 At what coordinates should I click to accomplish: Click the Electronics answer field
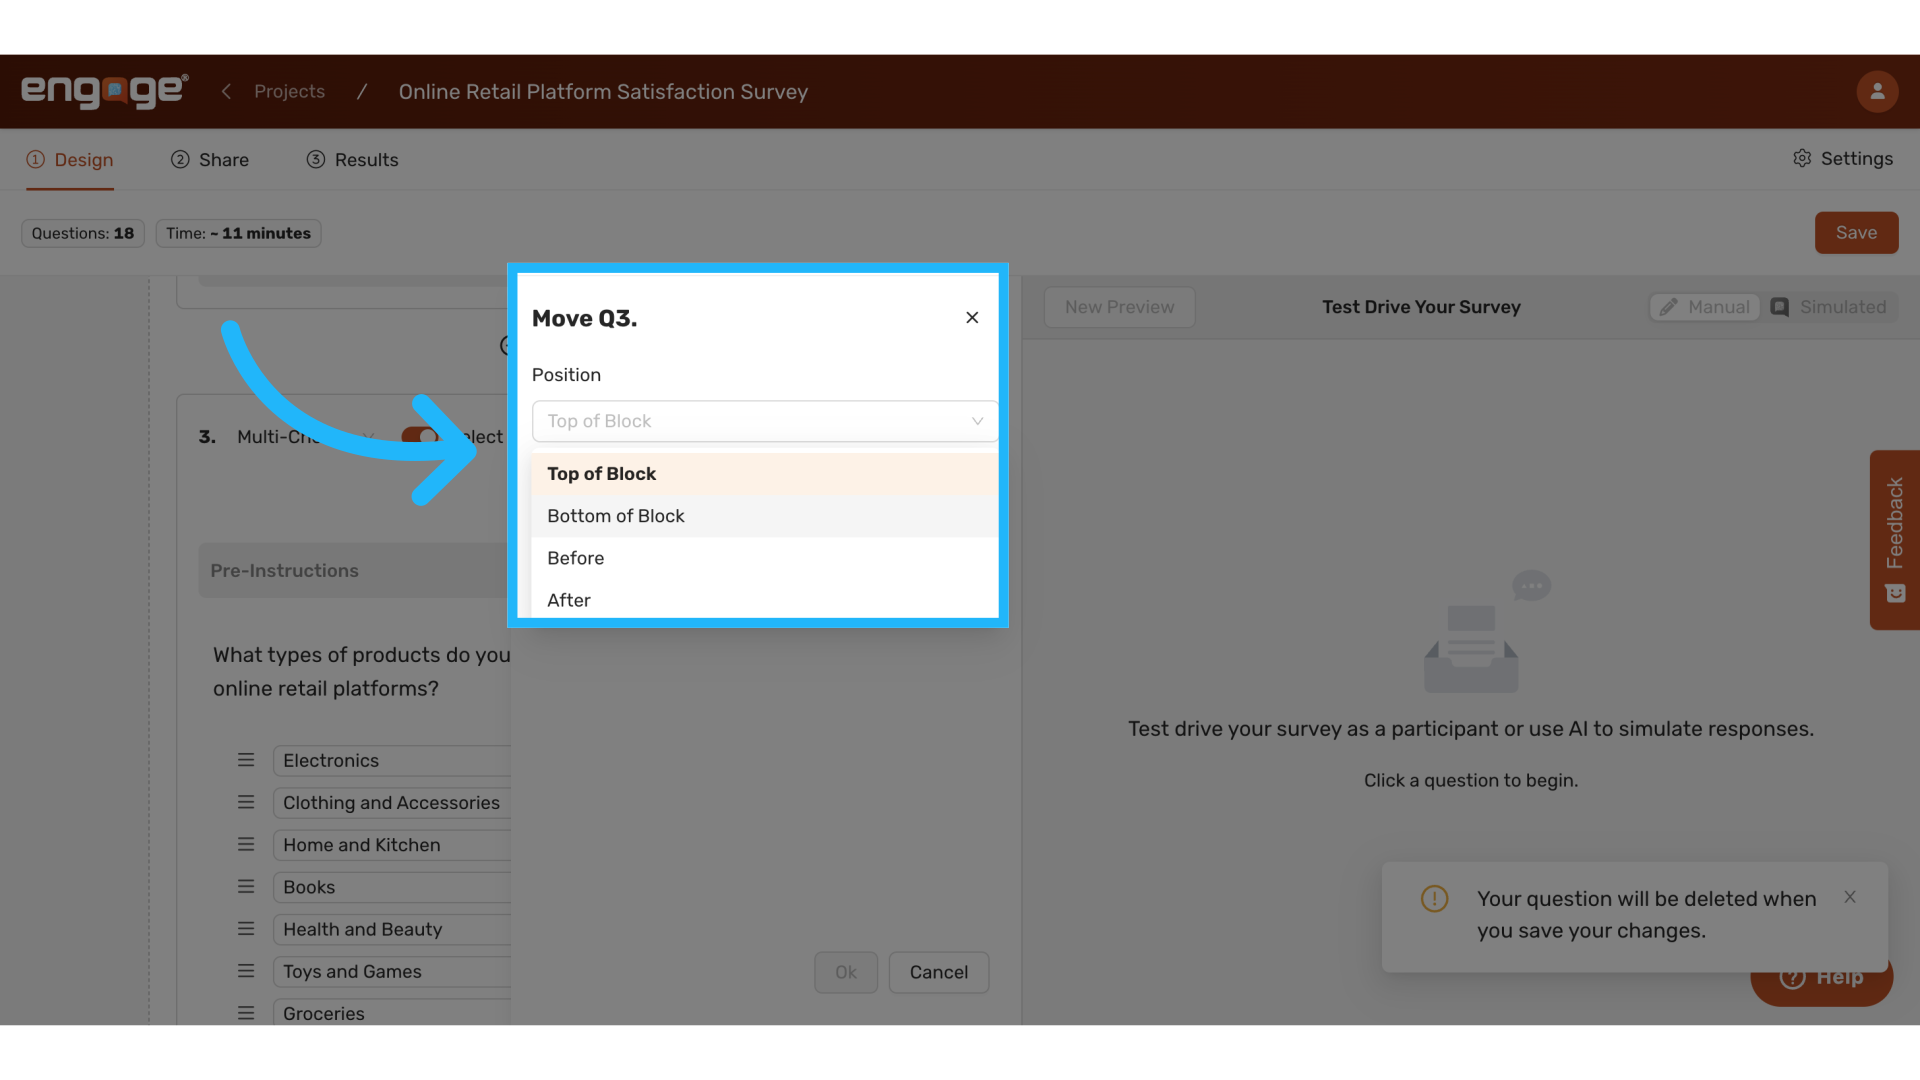pos(392,760)
